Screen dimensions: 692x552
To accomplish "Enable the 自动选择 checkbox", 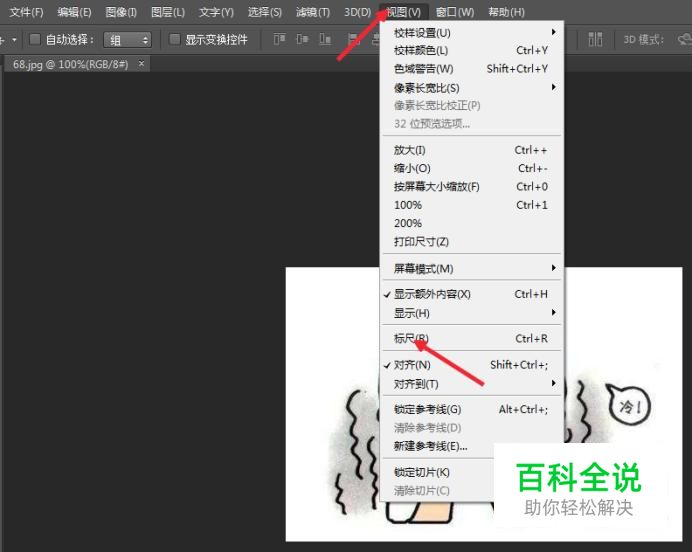I will [x=34, y=39].
